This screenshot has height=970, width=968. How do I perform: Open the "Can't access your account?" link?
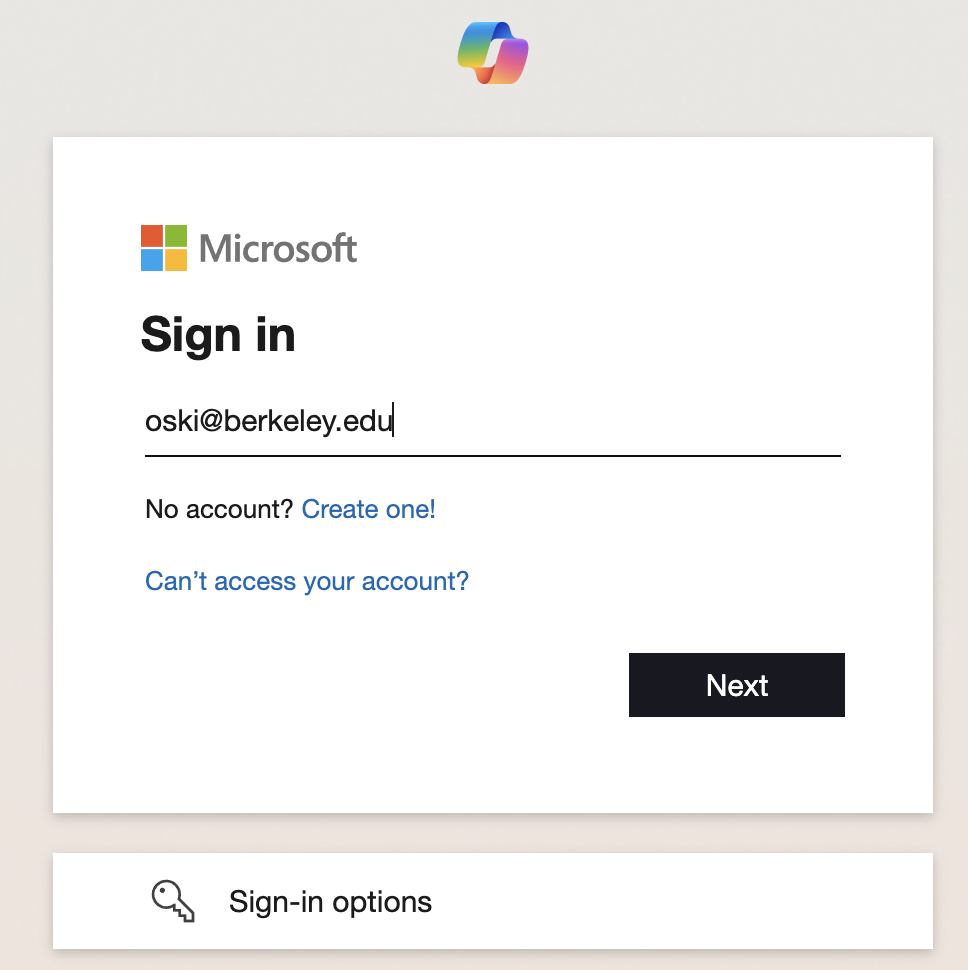[307, 581]
